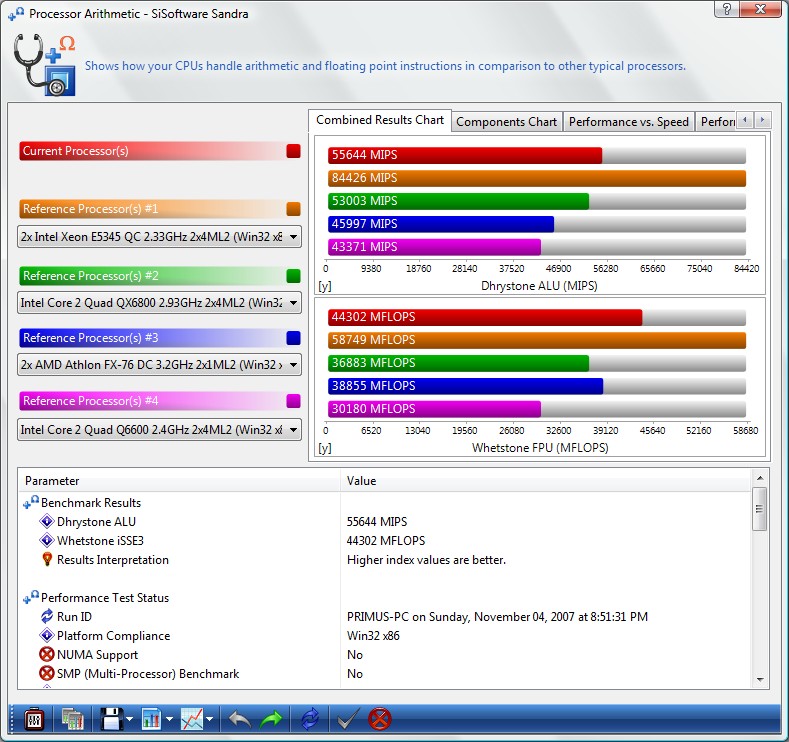Screen dimensions: 789x742
Task: Select the Platform Compliance row
Action: (x=385, y=636)
